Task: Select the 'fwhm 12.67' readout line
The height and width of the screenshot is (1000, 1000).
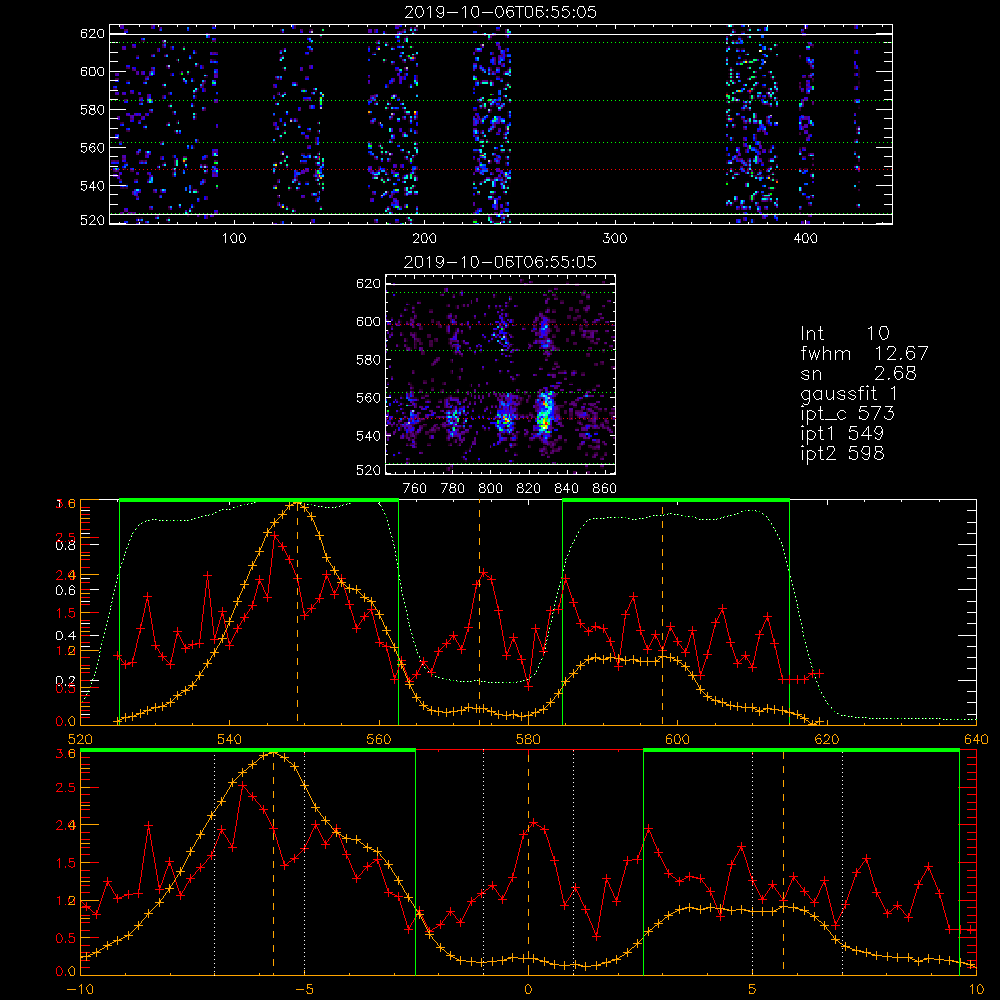Action: pyautogui.click(x=864, y=353)
